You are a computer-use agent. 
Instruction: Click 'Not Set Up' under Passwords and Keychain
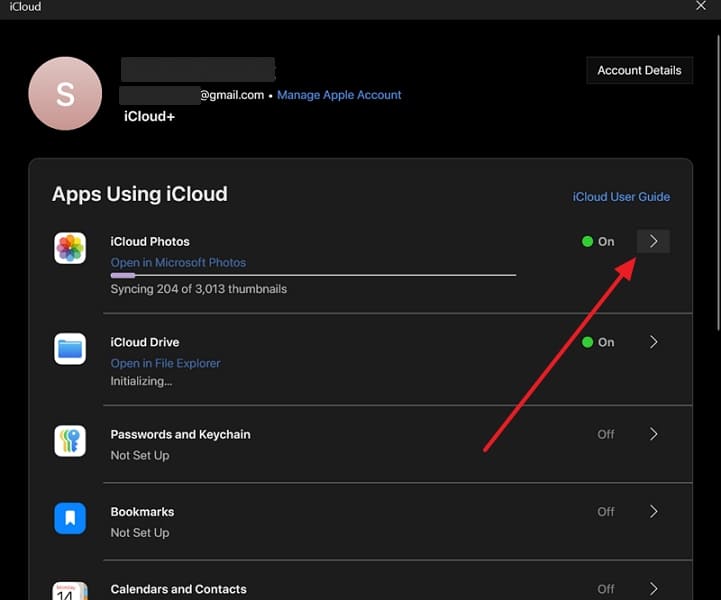[140, 455]
